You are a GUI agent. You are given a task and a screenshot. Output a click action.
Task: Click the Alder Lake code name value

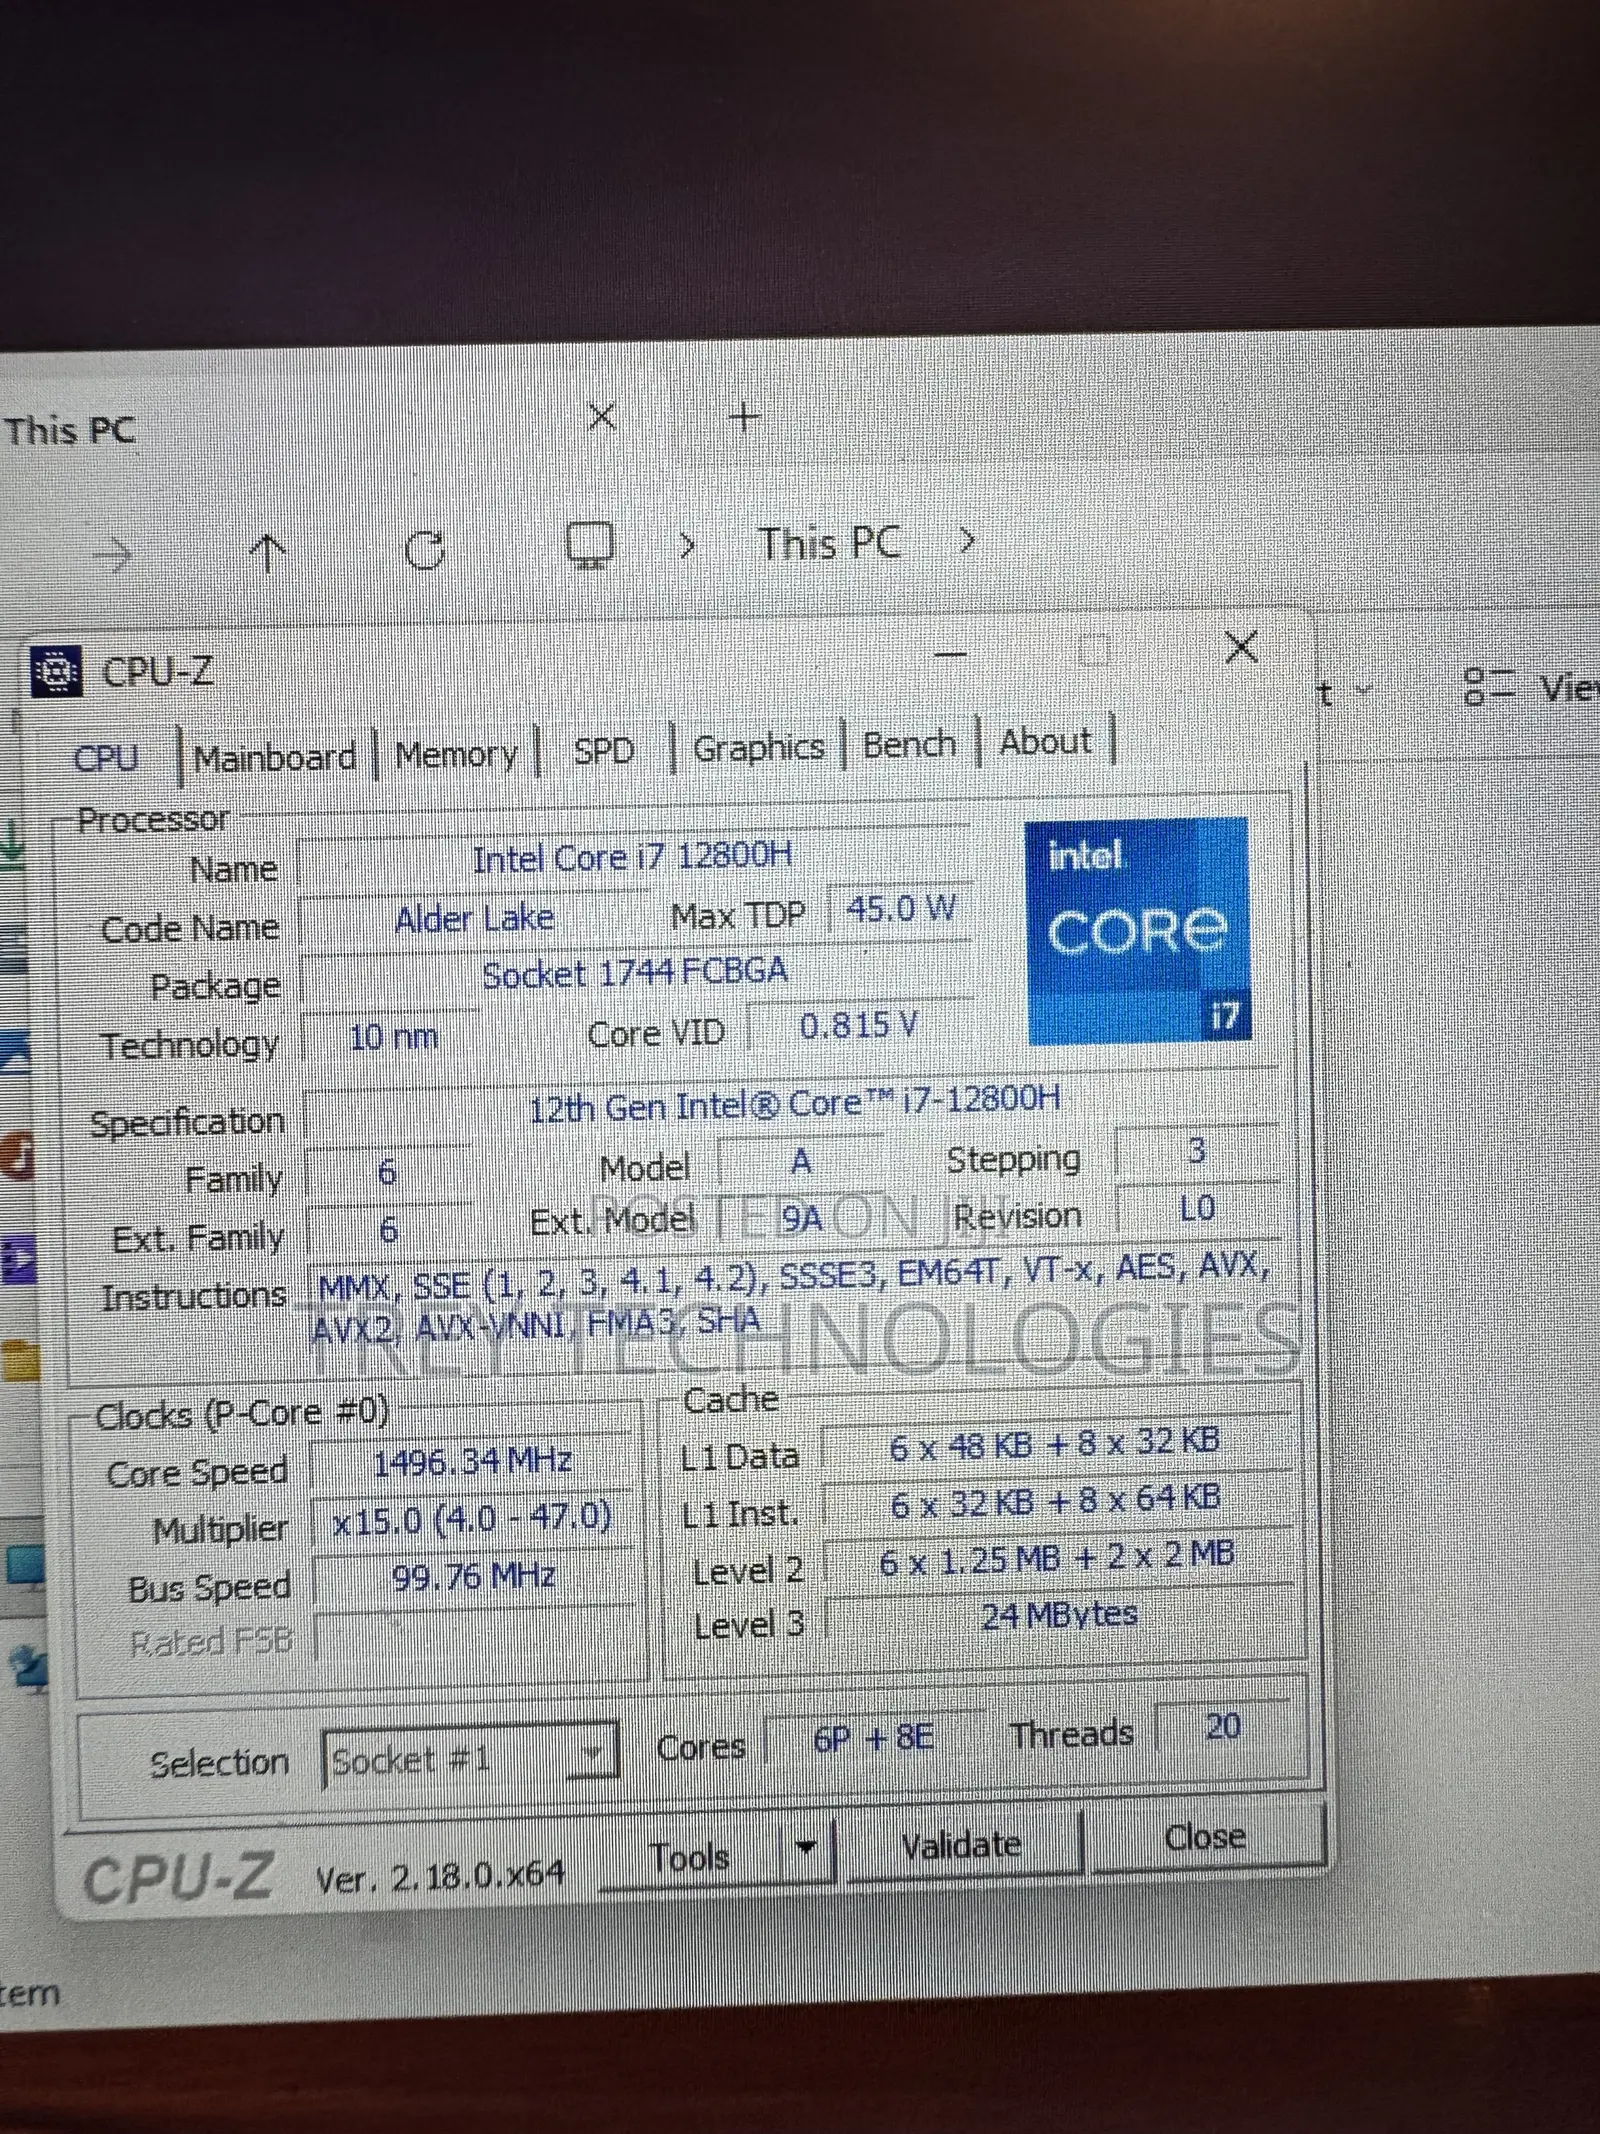[x=474, y=918]
